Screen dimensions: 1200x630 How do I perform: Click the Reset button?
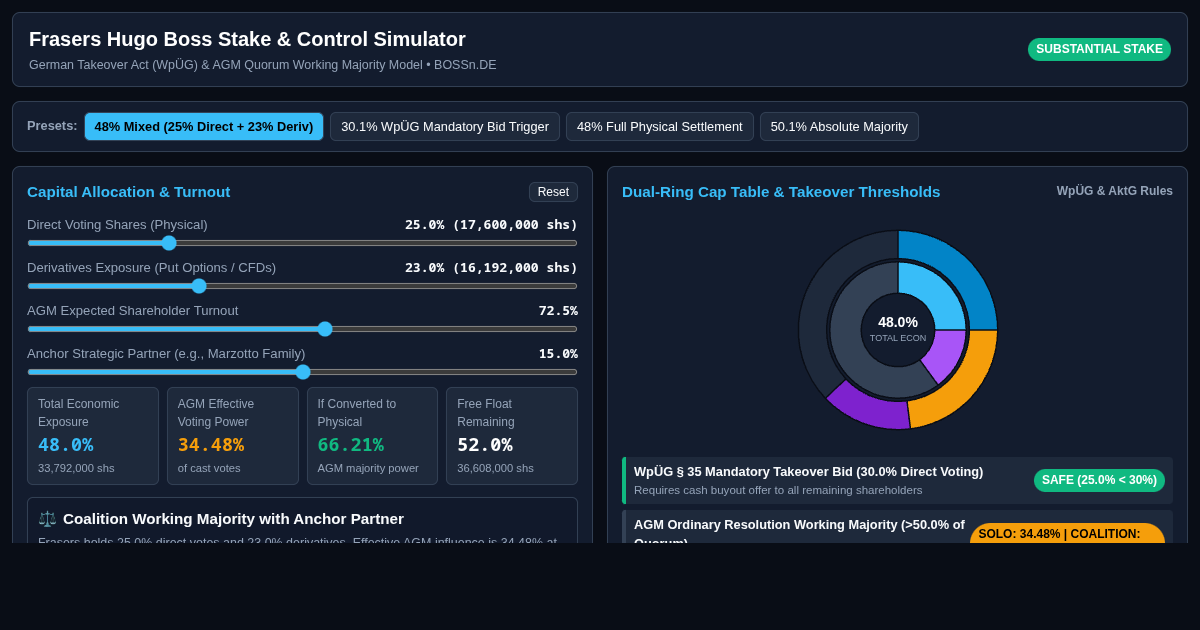(x=553, y=192)
